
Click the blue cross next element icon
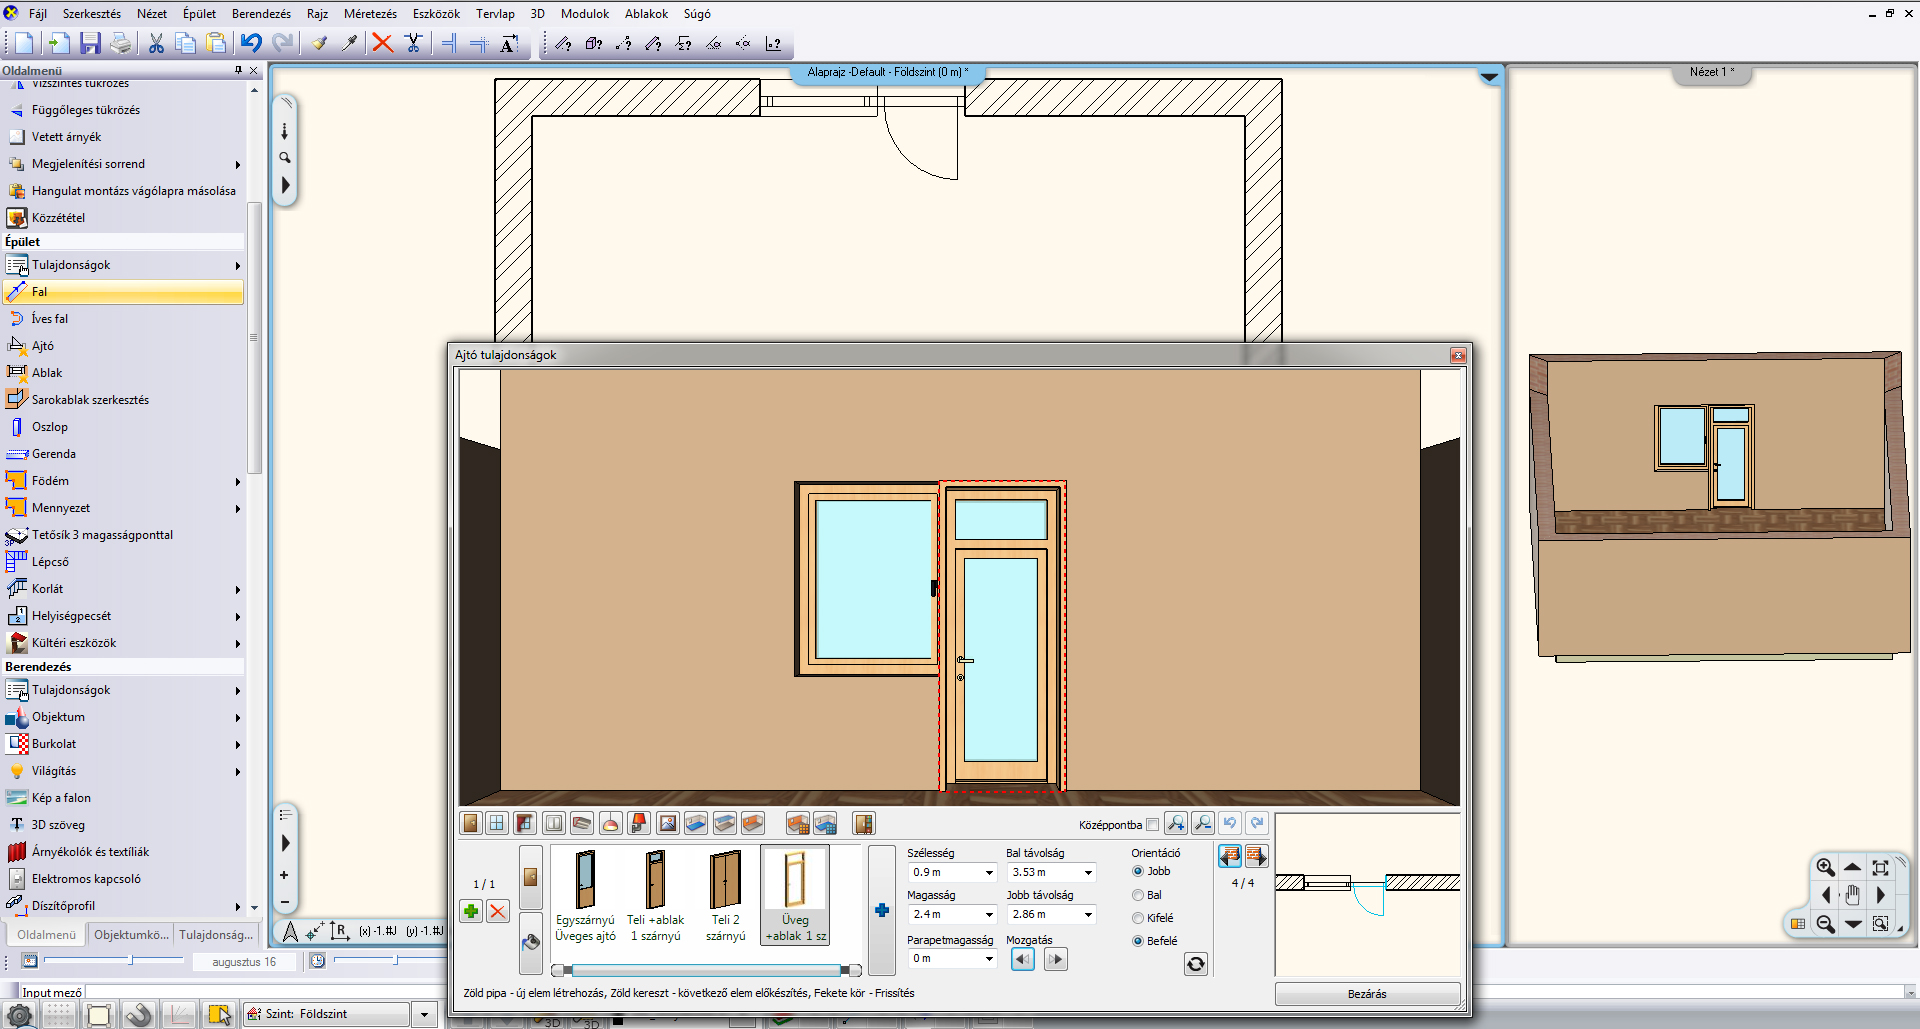tap(882, 910)
